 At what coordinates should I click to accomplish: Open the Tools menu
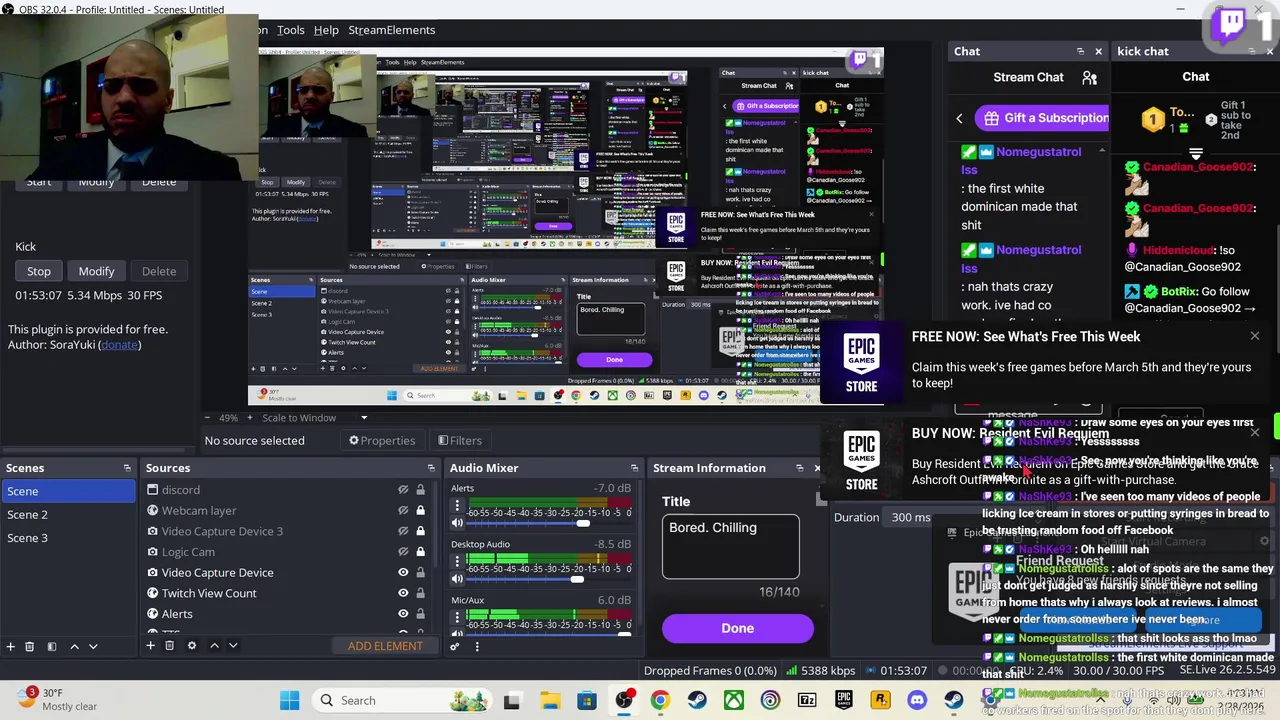coord(291,30)
